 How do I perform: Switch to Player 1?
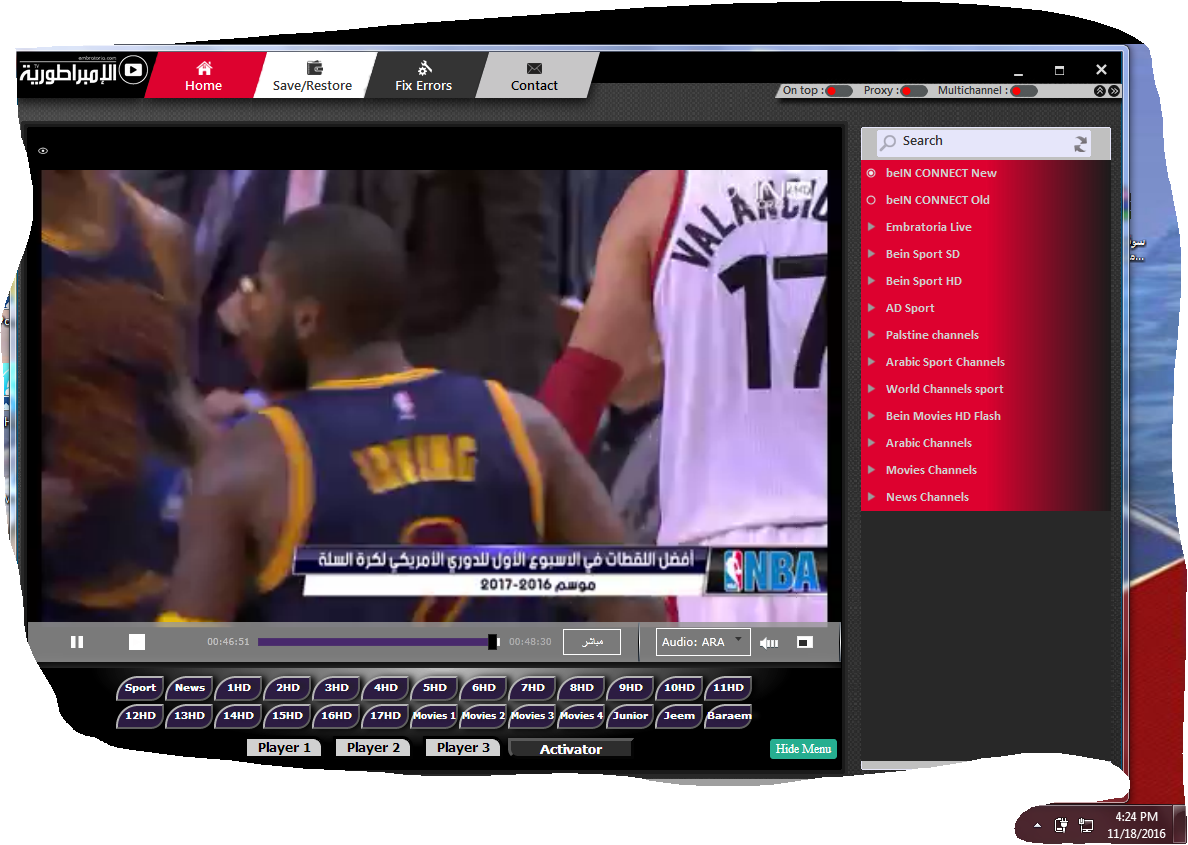click(284, 748)
